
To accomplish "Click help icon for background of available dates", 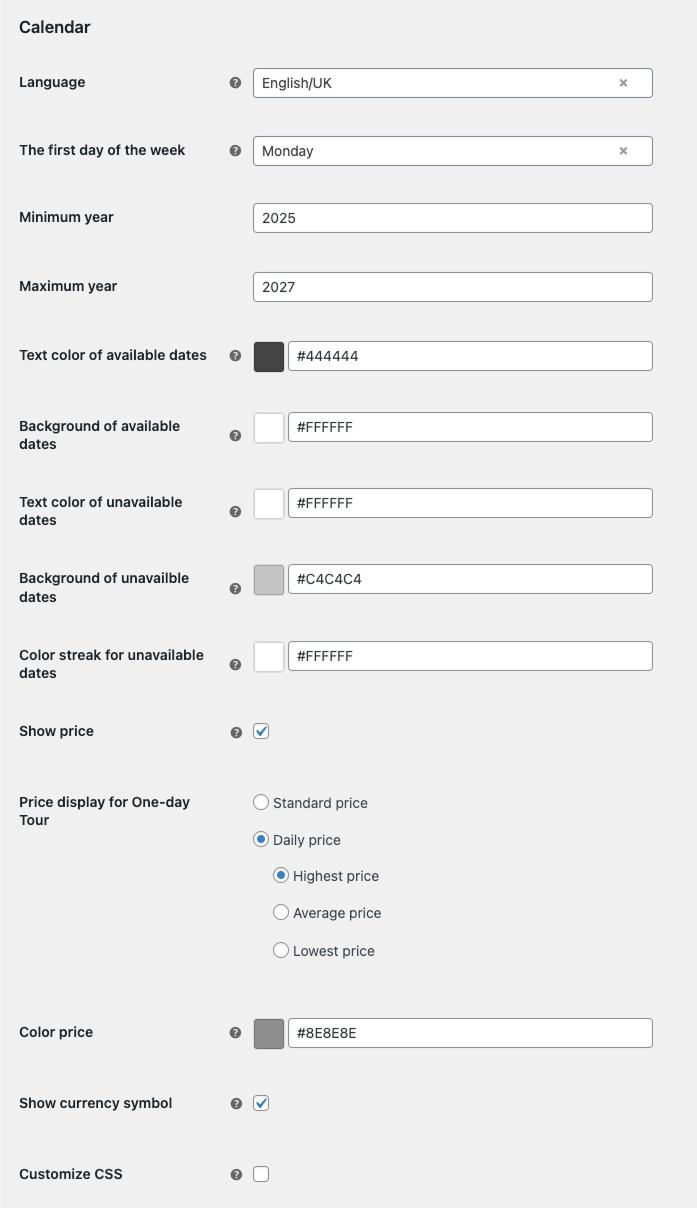I will [x=235, y=436].
